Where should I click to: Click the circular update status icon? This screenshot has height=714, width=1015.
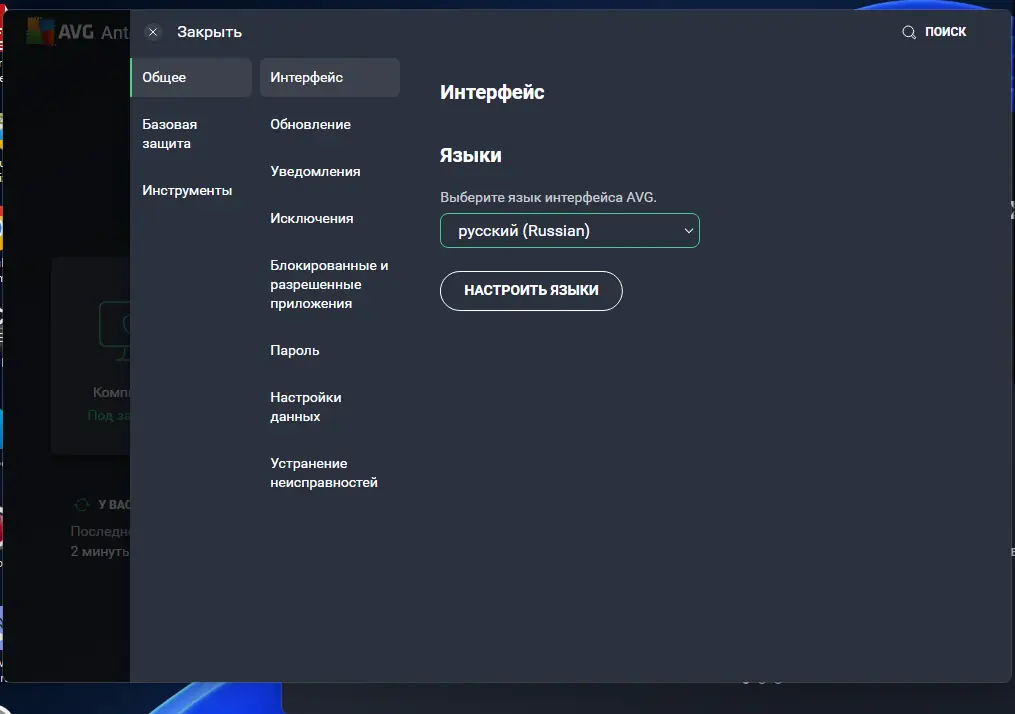[82, 504]
